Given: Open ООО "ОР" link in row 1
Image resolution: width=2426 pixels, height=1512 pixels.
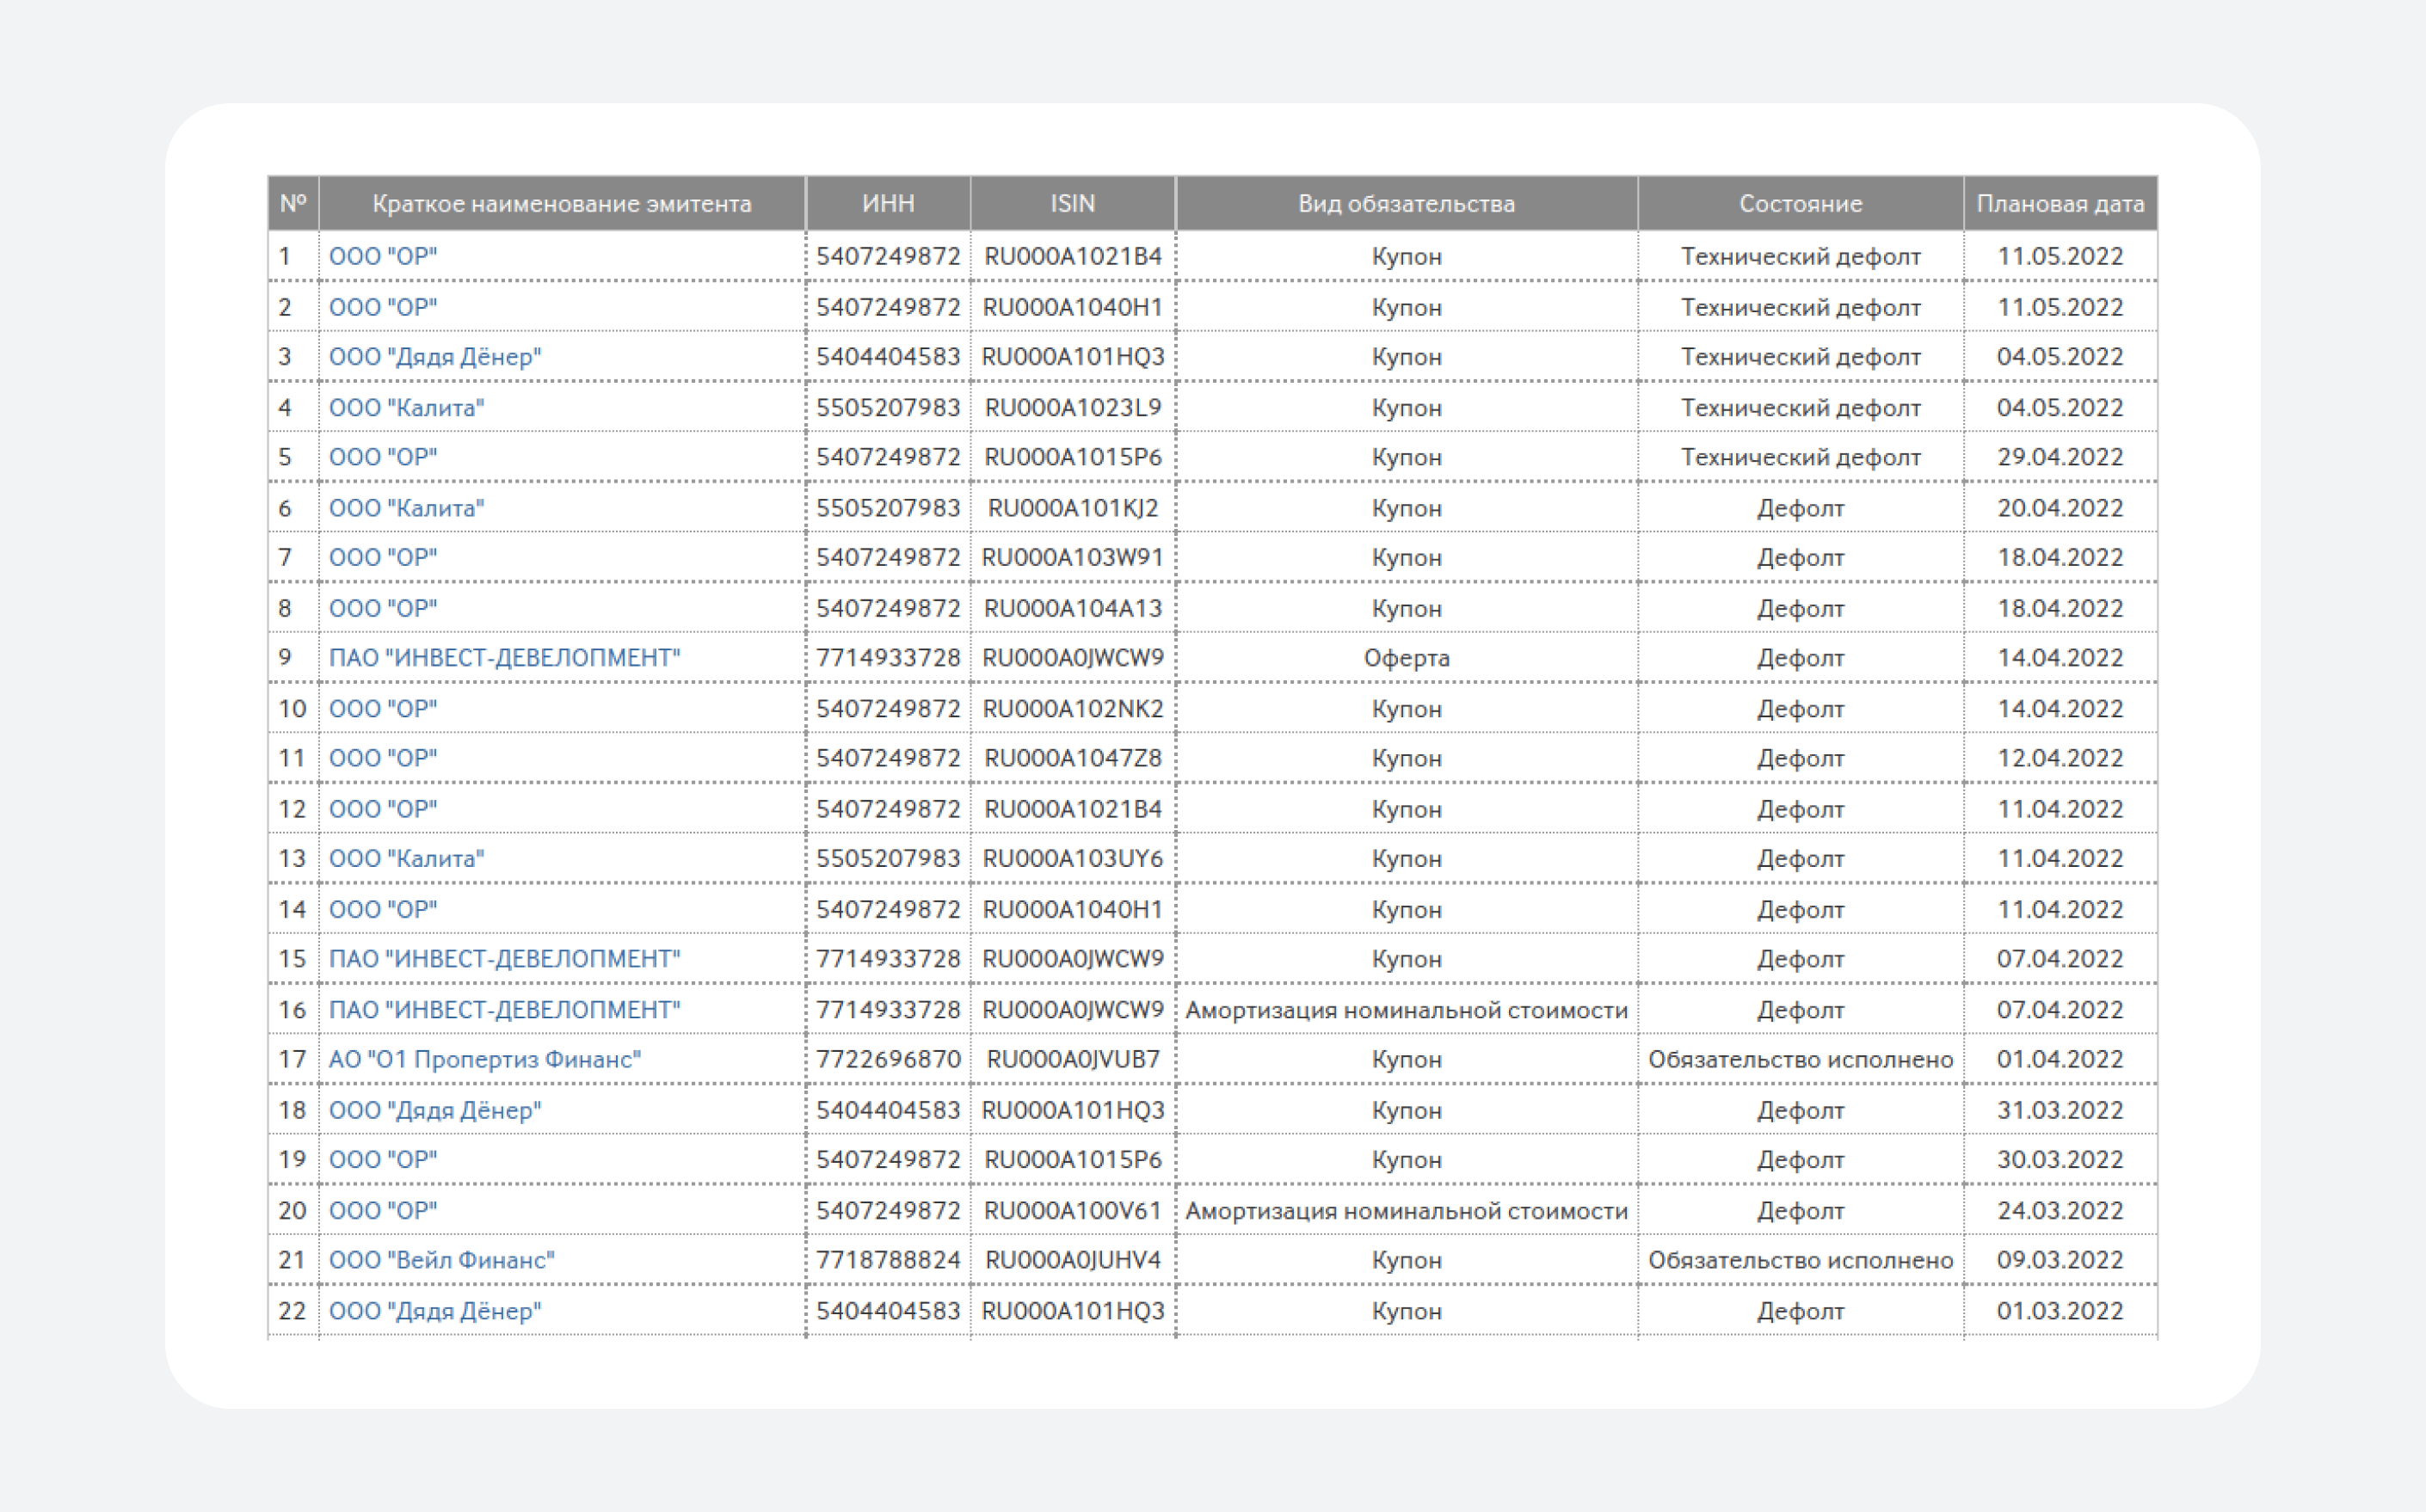Looking at the screenshot, I should pos(383,256).
